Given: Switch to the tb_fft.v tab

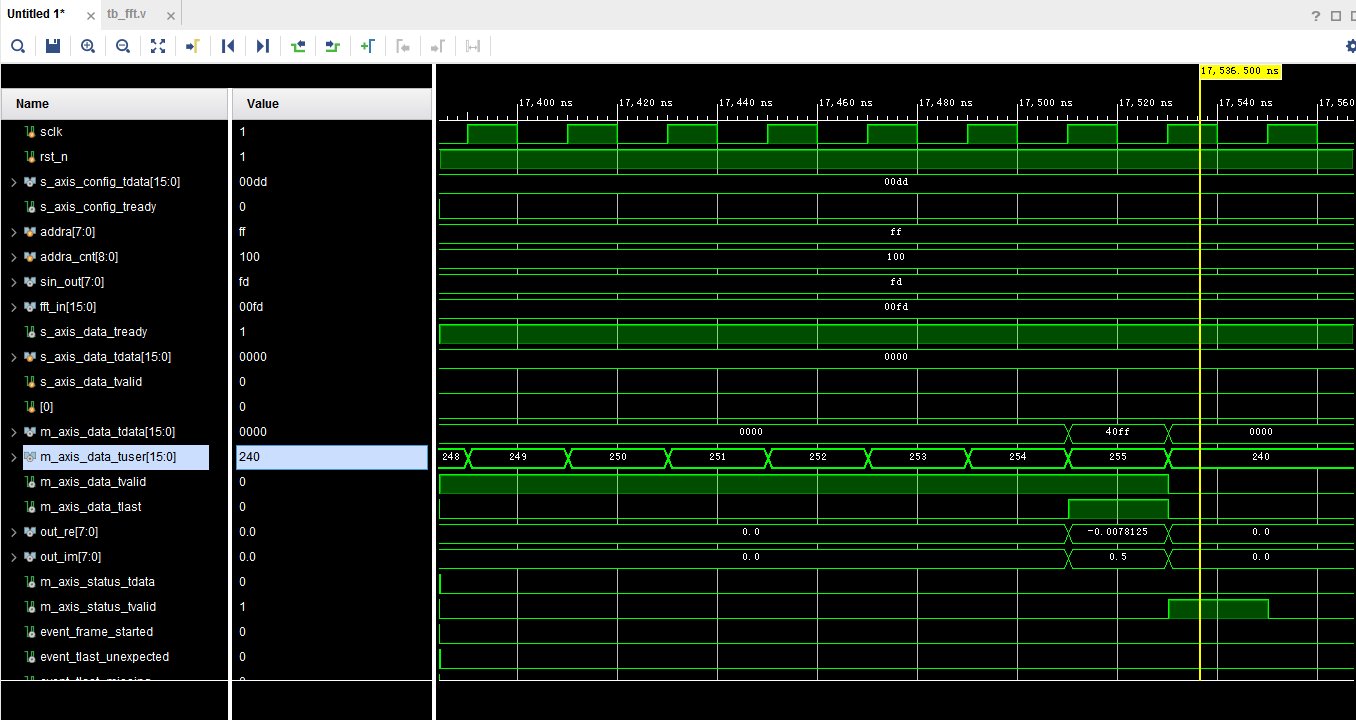Looking at the screenshot, I should pos(126,14).
